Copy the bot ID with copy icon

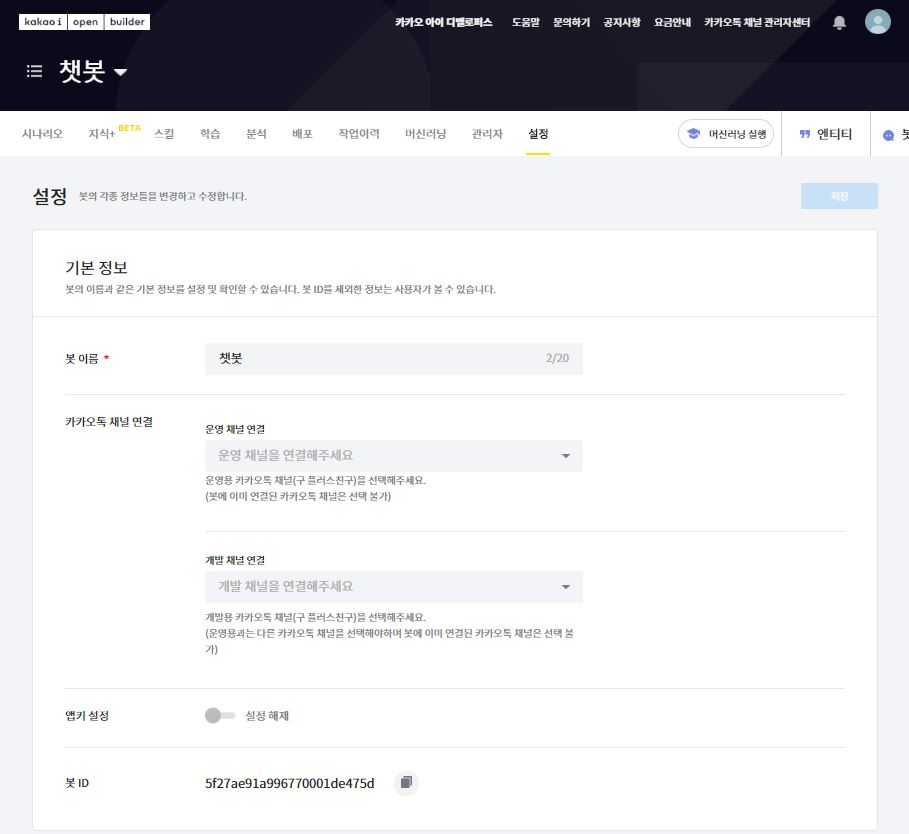click(406, 783)
